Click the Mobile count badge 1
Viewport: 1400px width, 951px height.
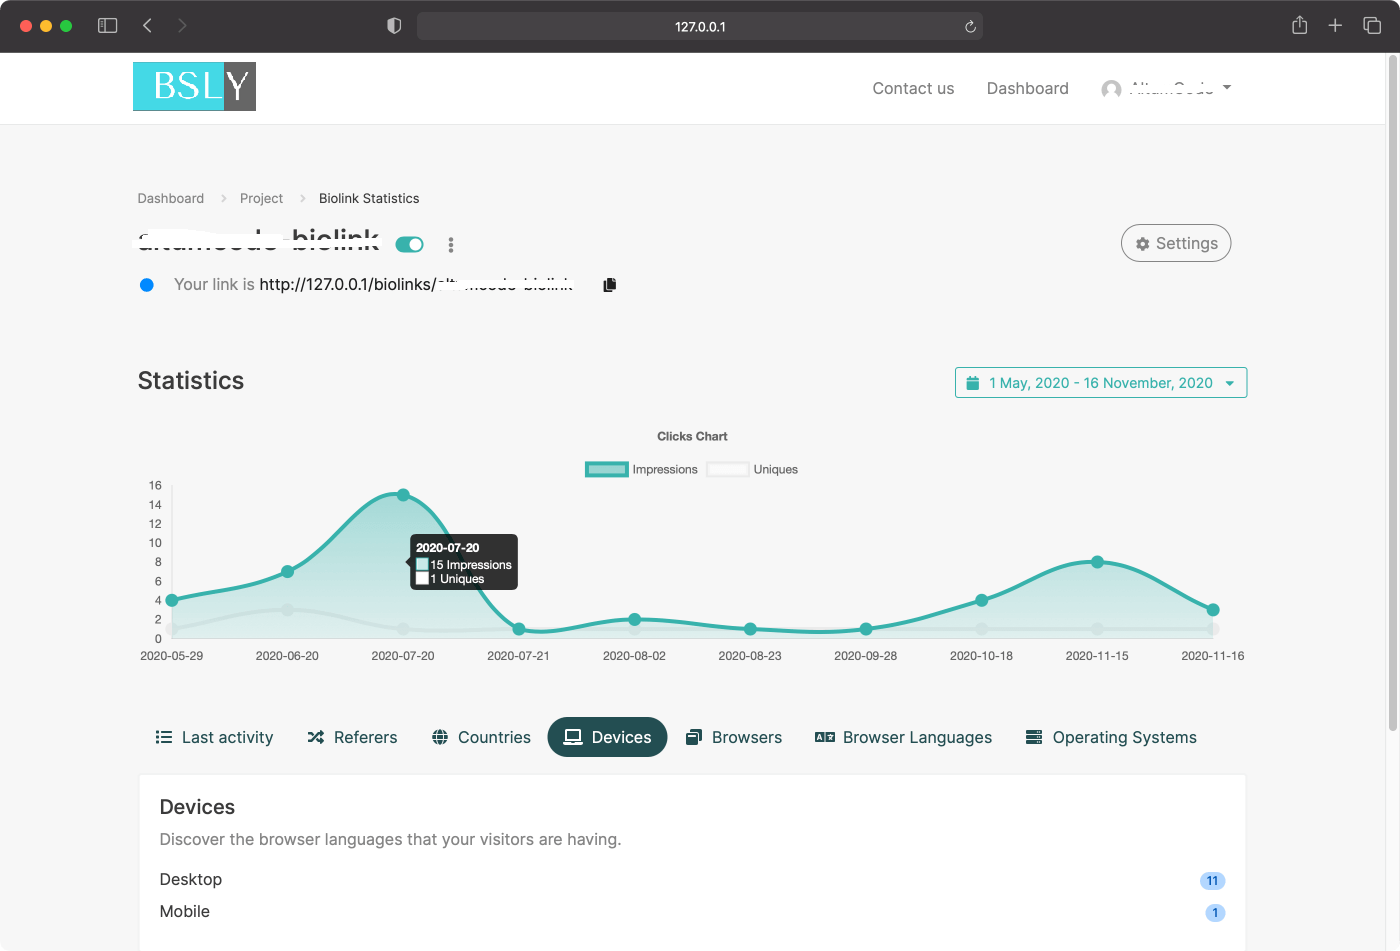(x=1215, y=913)
